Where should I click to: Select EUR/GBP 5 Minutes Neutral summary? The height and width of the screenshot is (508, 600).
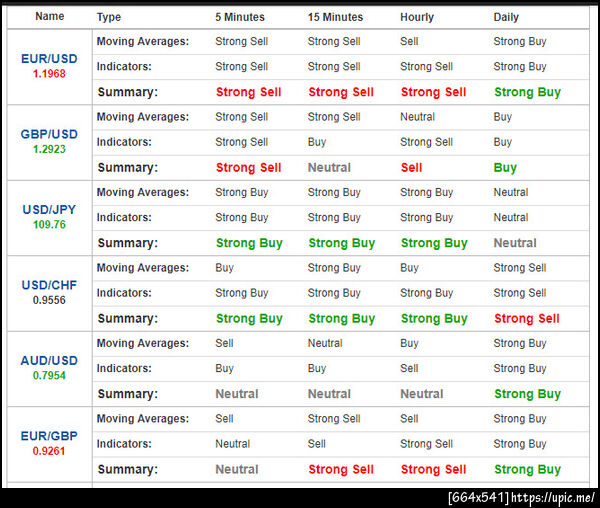point(237,469)
